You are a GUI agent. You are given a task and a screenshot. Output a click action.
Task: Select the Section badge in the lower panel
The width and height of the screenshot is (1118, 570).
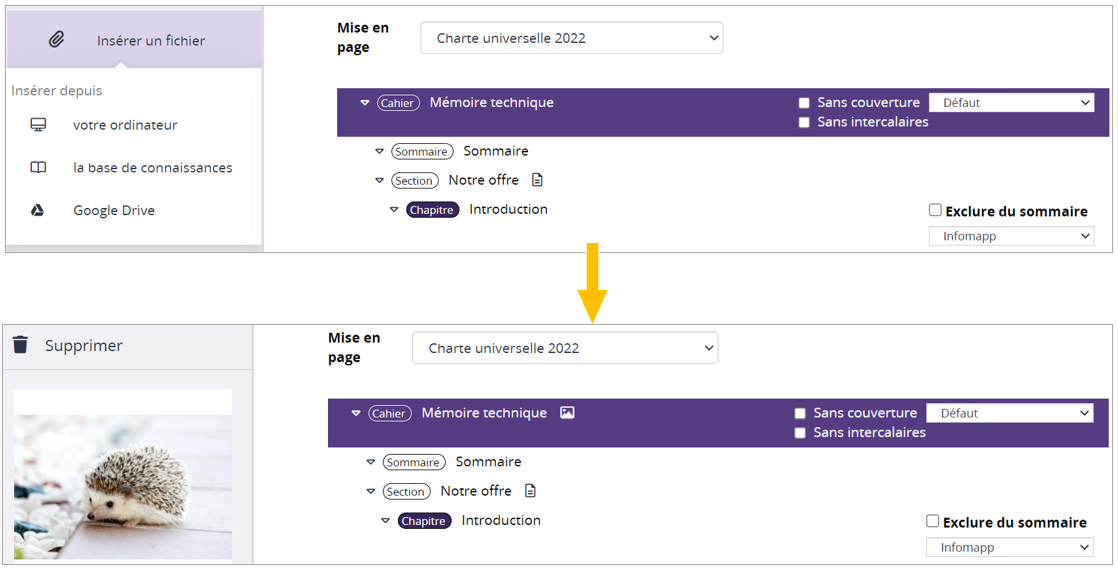pos(406,492)
